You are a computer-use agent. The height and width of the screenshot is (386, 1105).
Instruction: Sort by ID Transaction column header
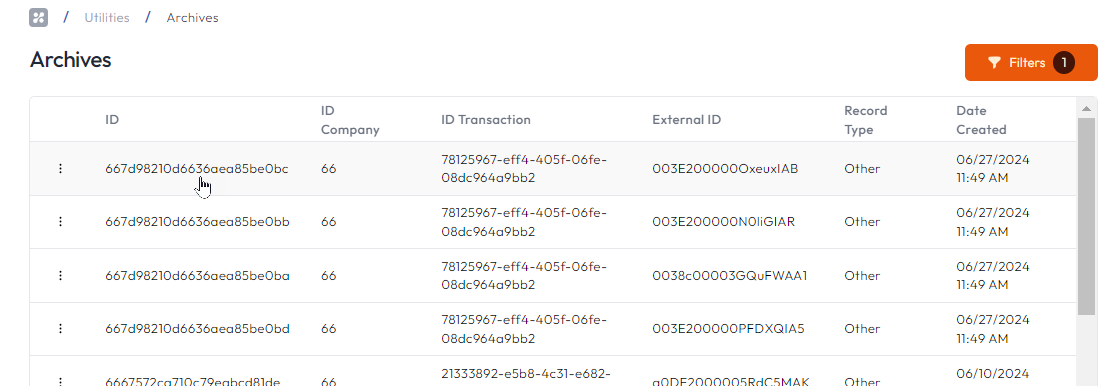click(486, 120)
